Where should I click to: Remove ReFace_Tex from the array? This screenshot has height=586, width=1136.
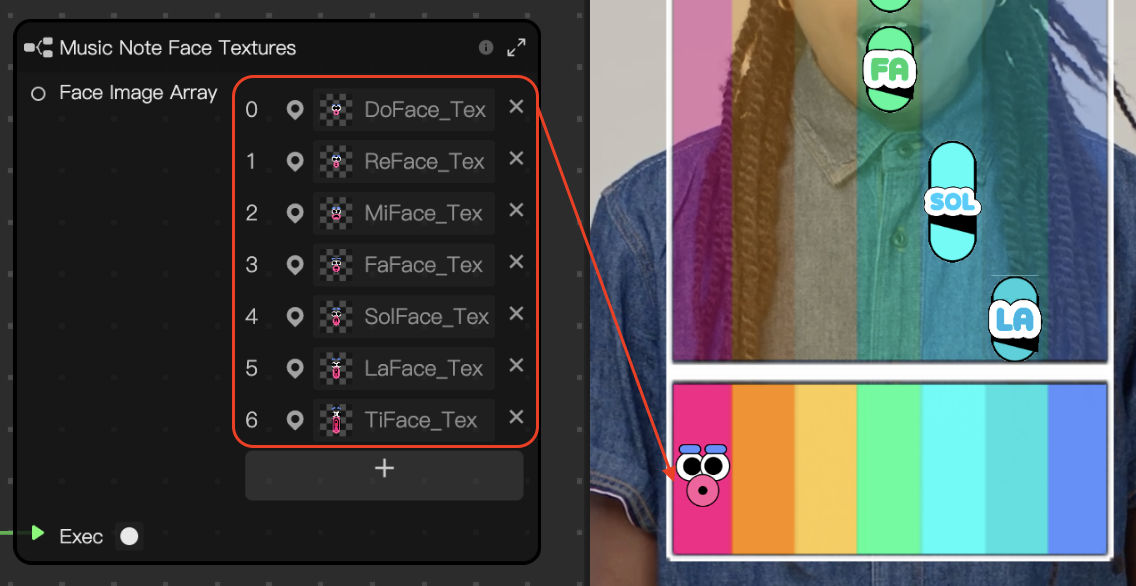coord(516,158)
